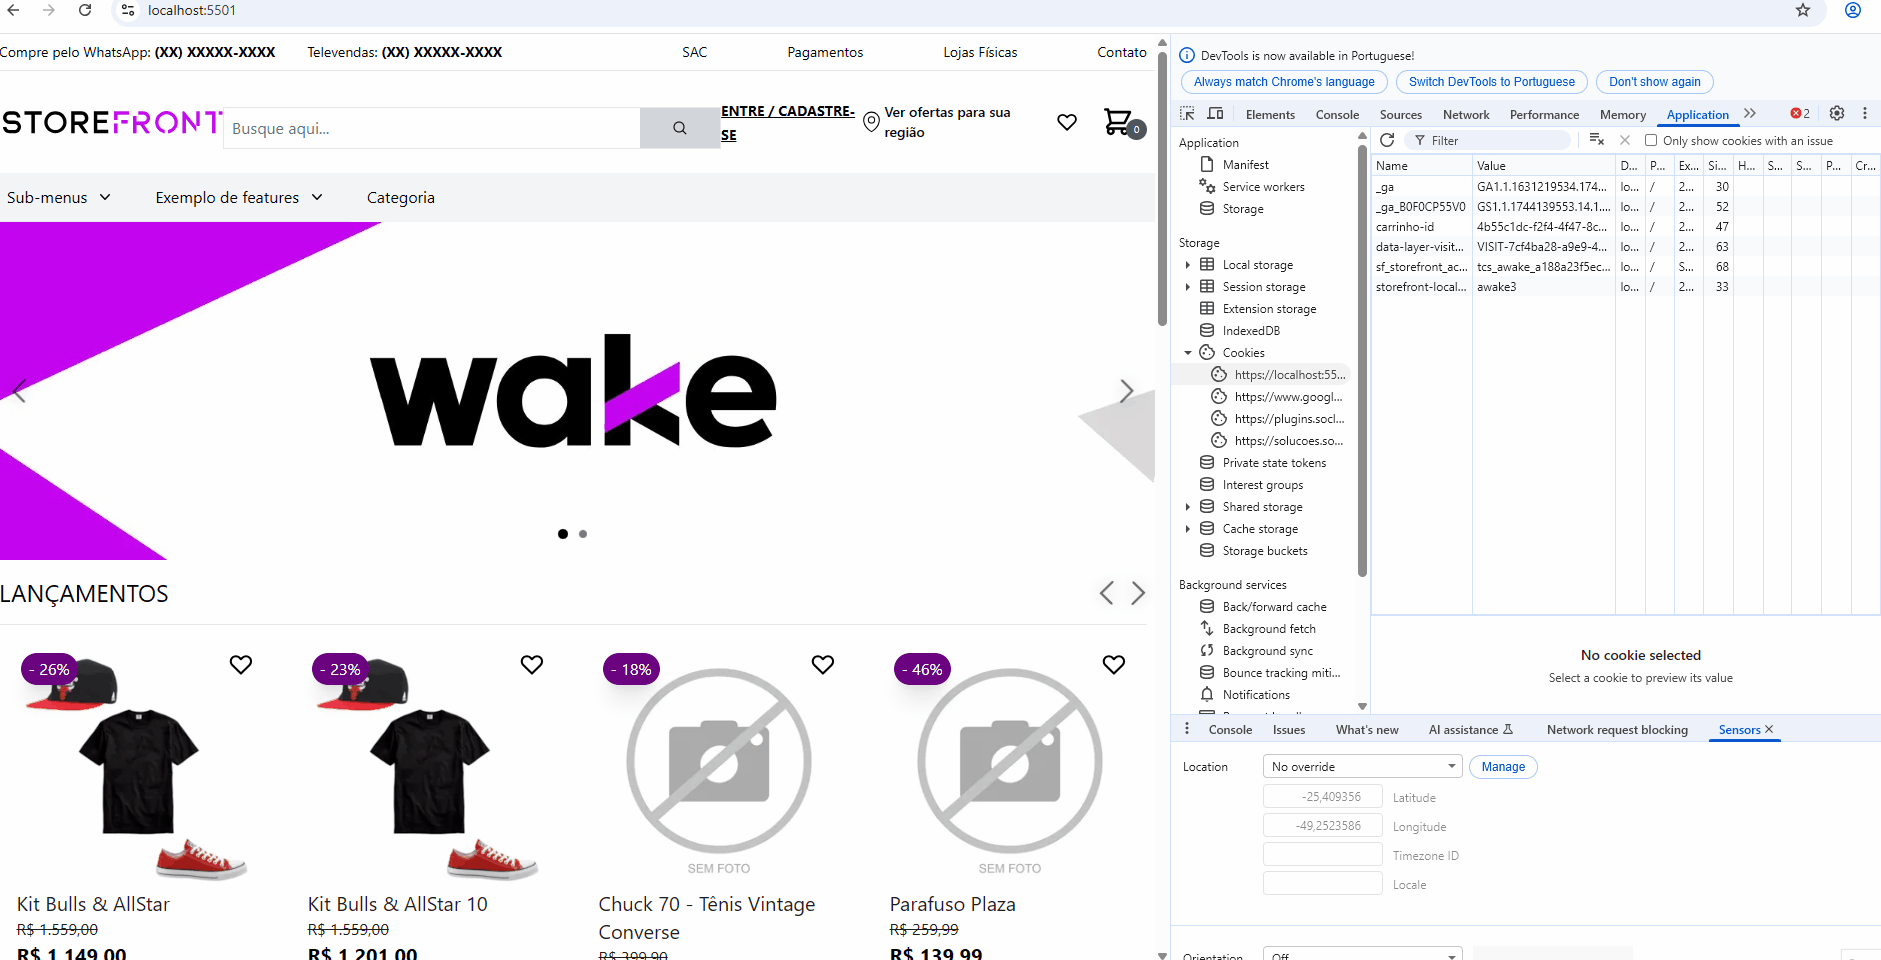Switch to the Elements tab
The image size is (1881, 960).
click(1270, 115)
